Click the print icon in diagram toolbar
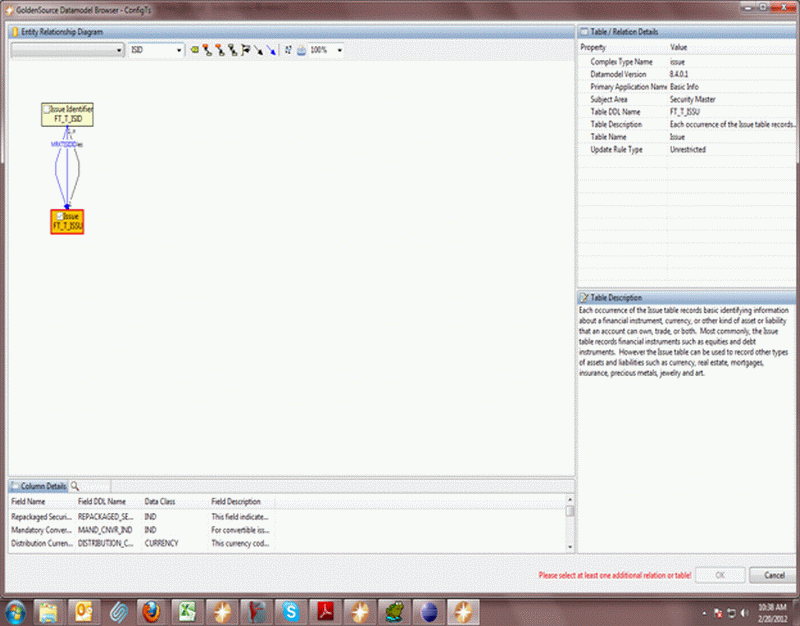Screen dimensions: 800x626 click(302, 50)
